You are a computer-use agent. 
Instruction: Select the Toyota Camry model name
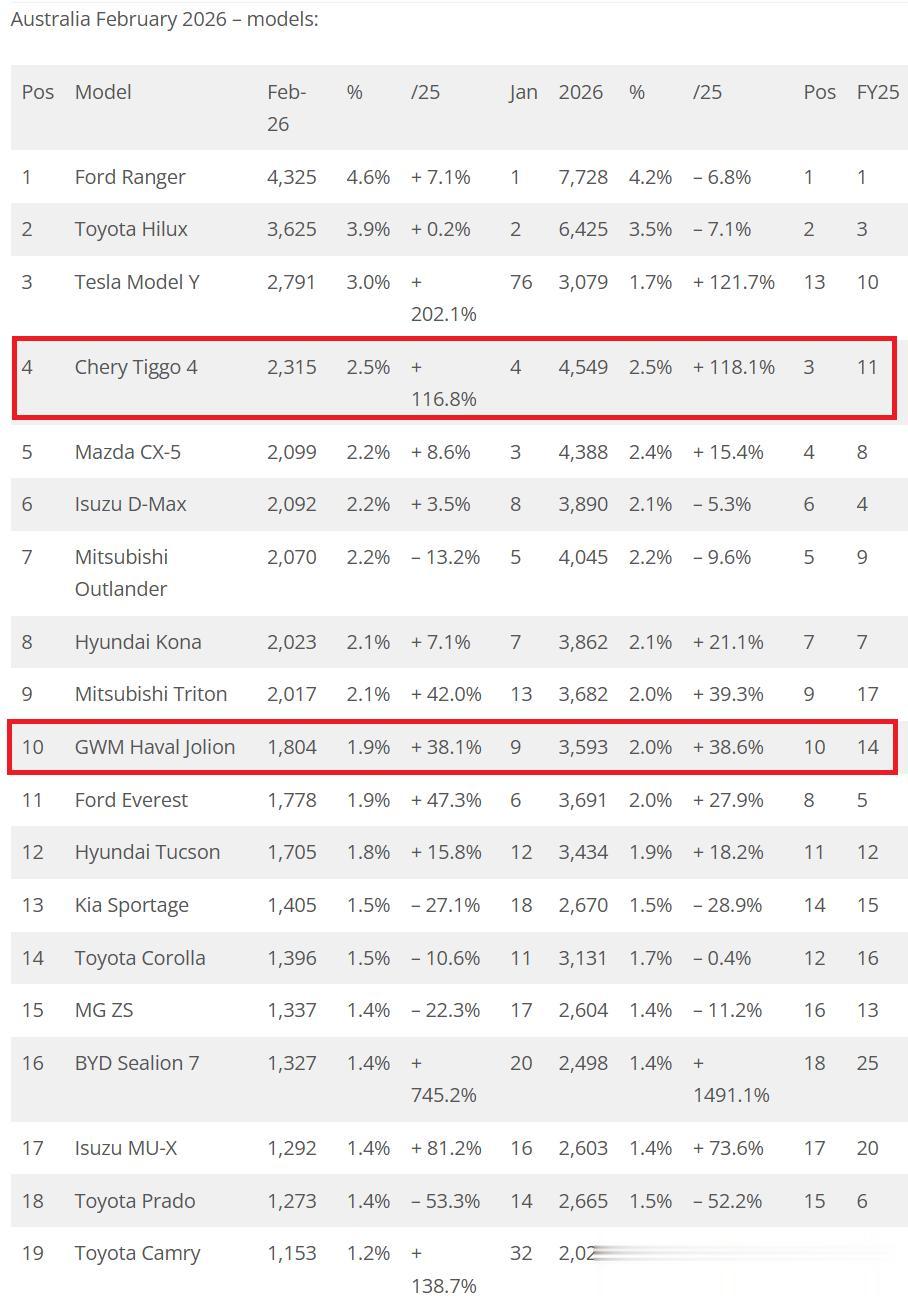(x=137, y=1253)
